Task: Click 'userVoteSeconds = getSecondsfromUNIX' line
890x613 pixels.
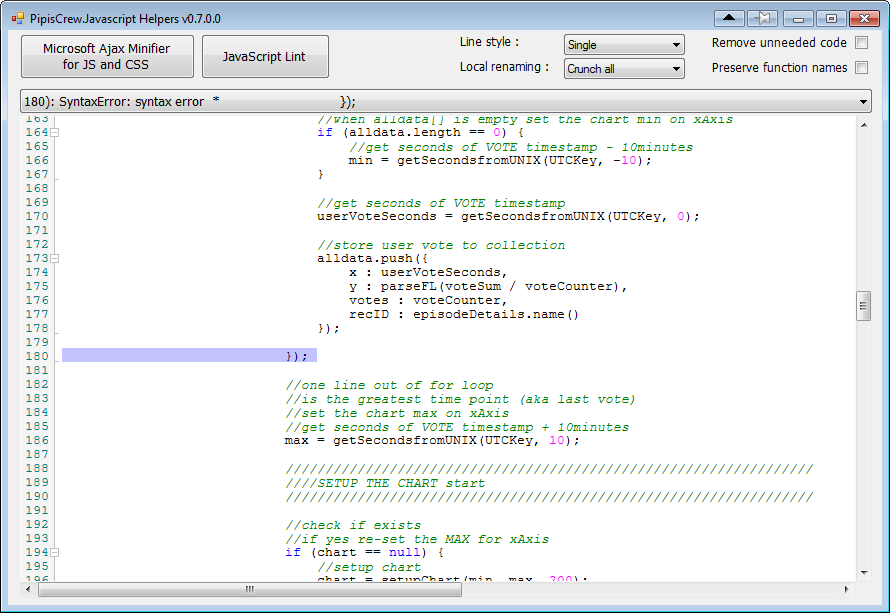Action: [x=508, y=216]
